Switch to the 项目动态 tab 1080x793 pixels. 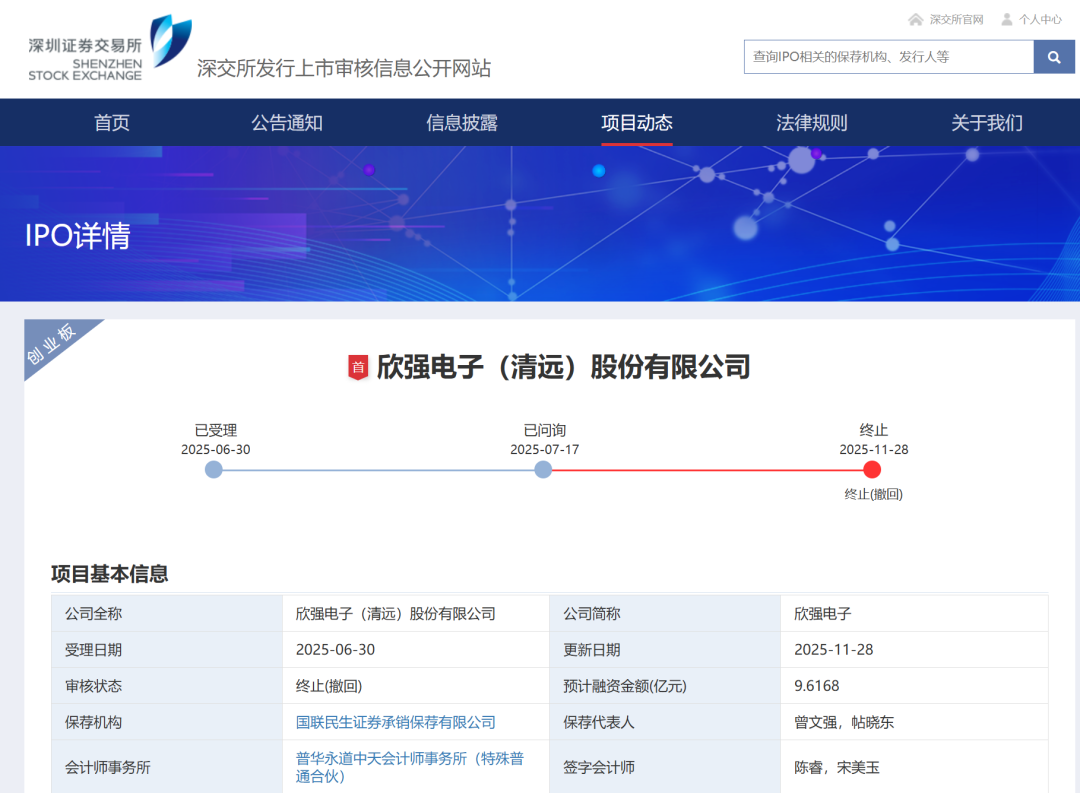point(637,122)
